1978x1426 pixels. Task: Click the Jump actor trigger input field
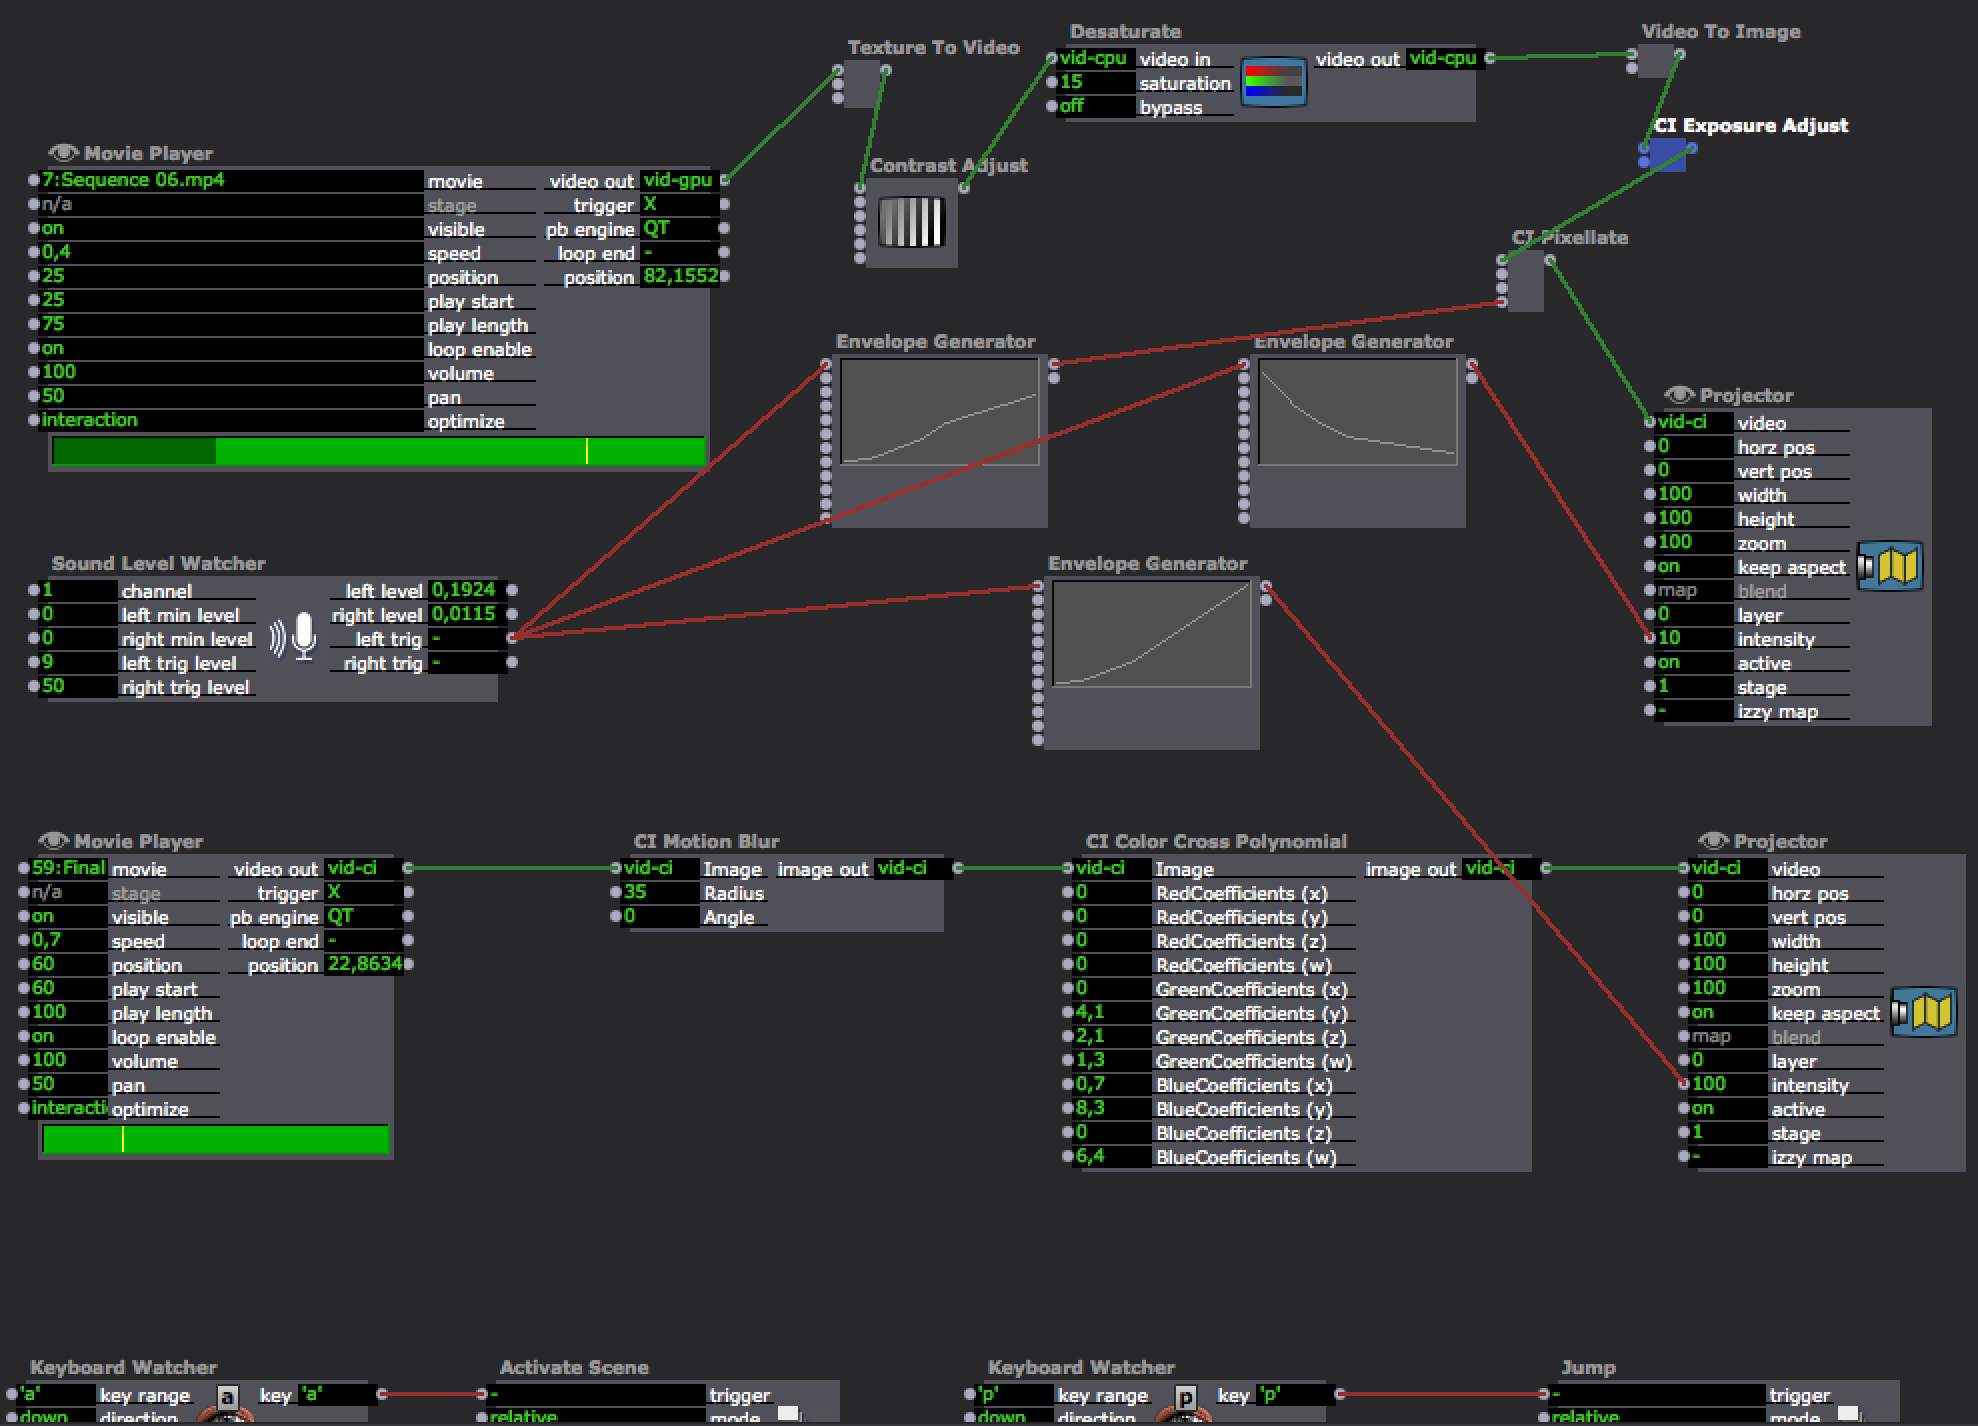point(1660,1394)
